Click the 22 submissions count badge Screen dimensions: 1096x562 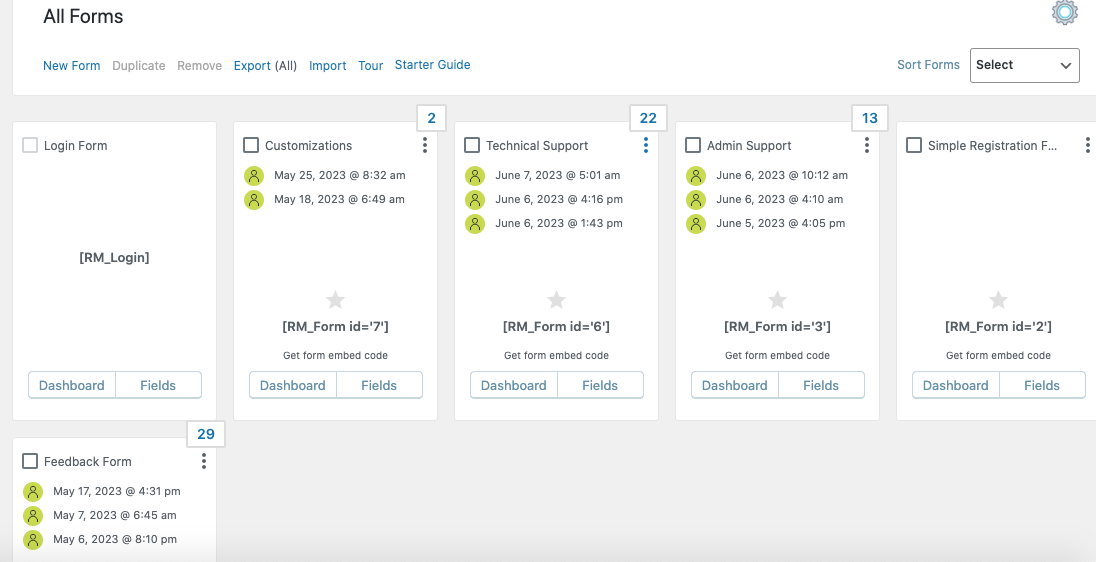click(x=648, y=118)
